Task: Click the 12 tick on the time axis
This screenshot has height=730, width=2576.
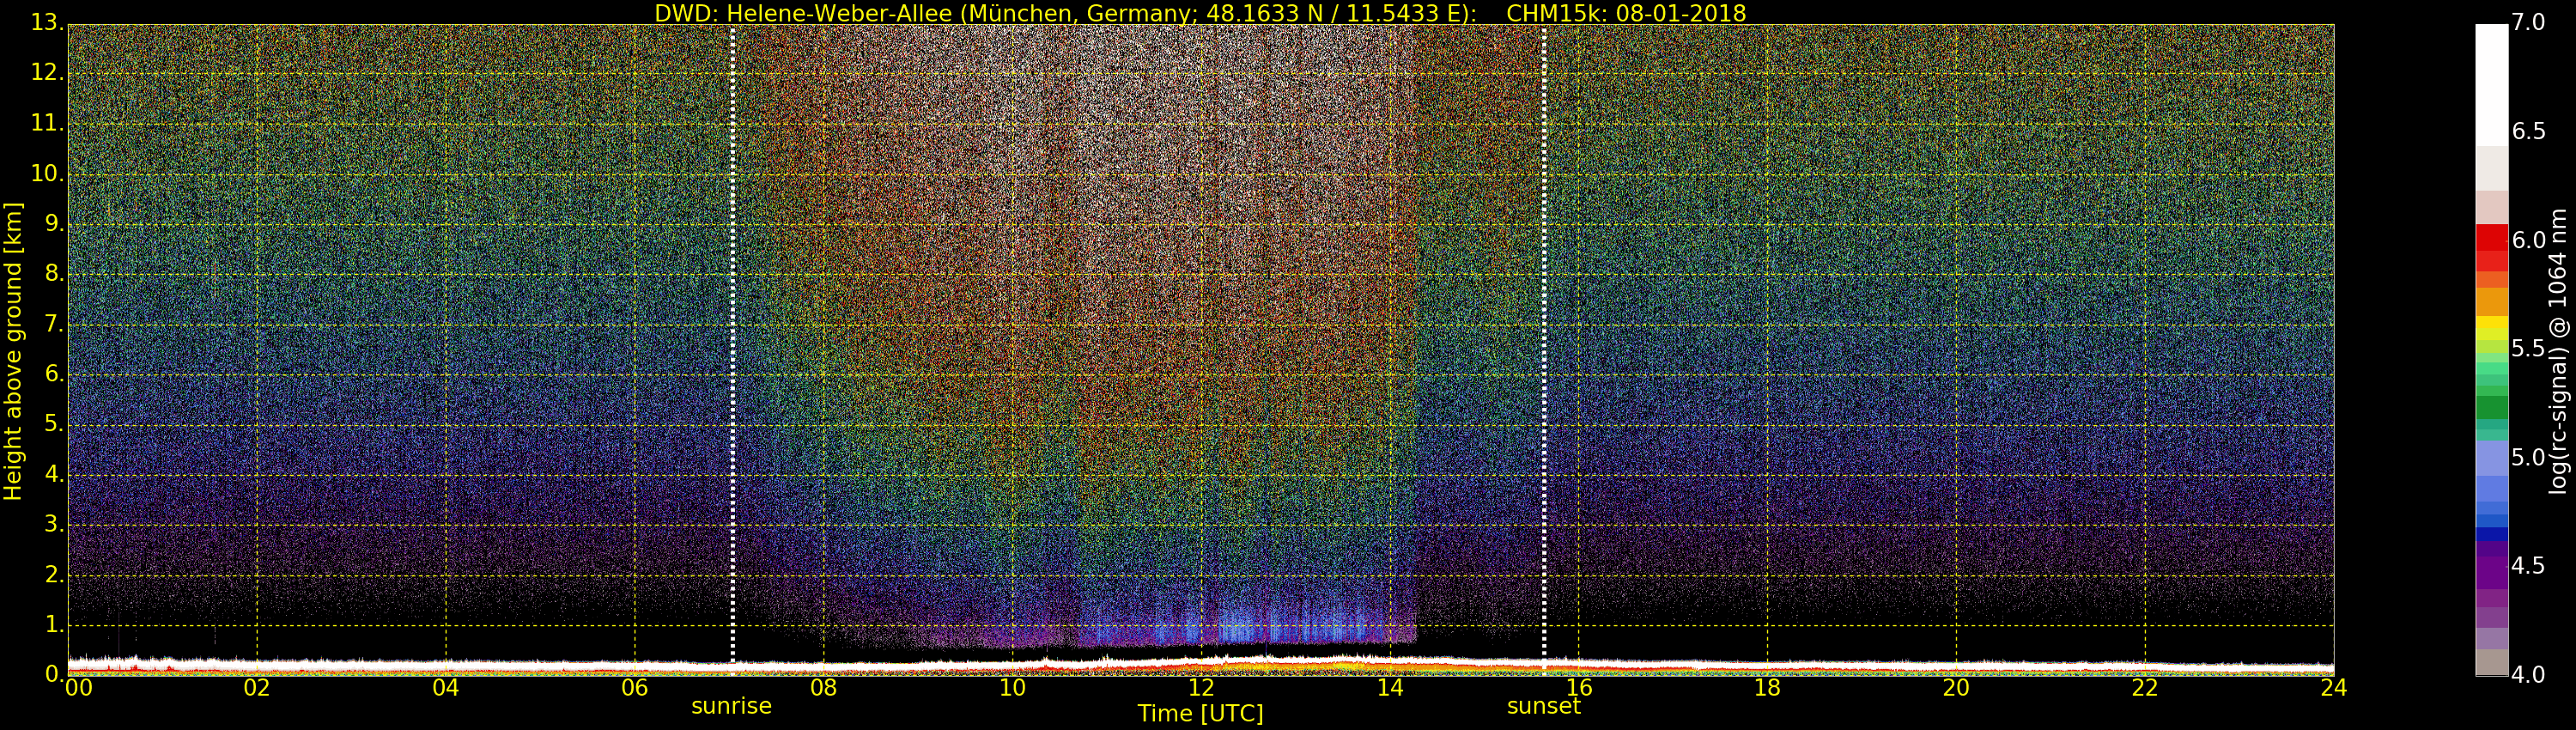Action: tap(1201, 688)
